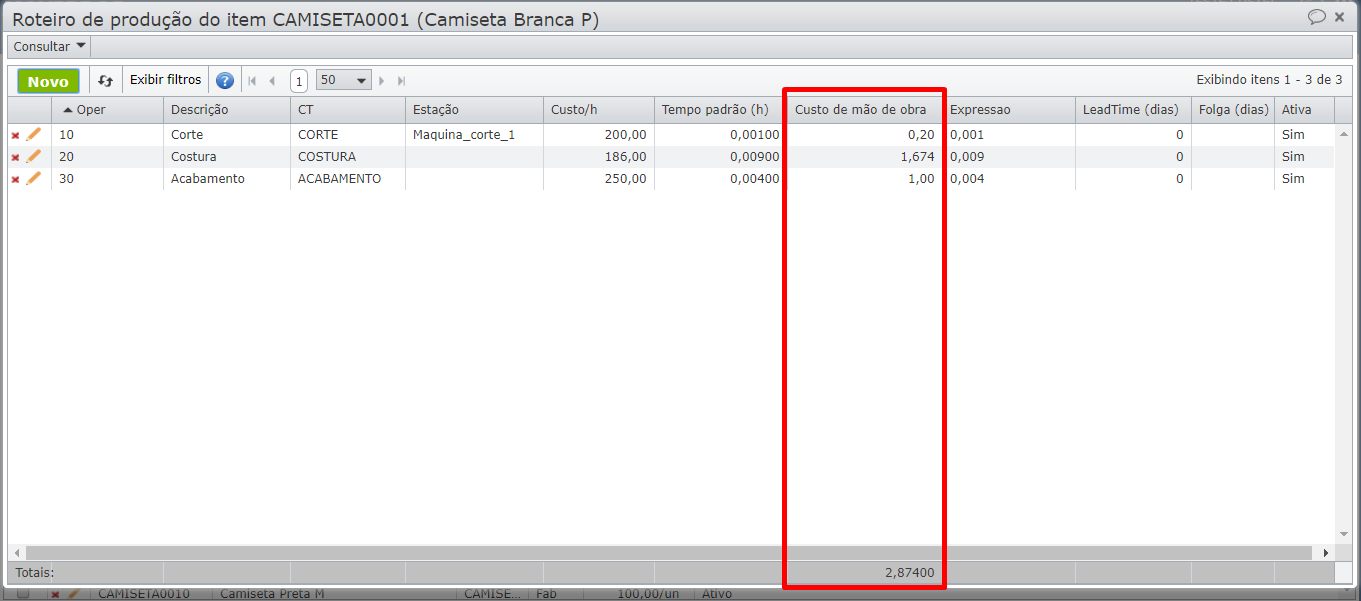Image resolution: width=1361 pixels, height=601 pixels.
Task: Click the 2,87400 total value
Action: (x=909, y=573)
